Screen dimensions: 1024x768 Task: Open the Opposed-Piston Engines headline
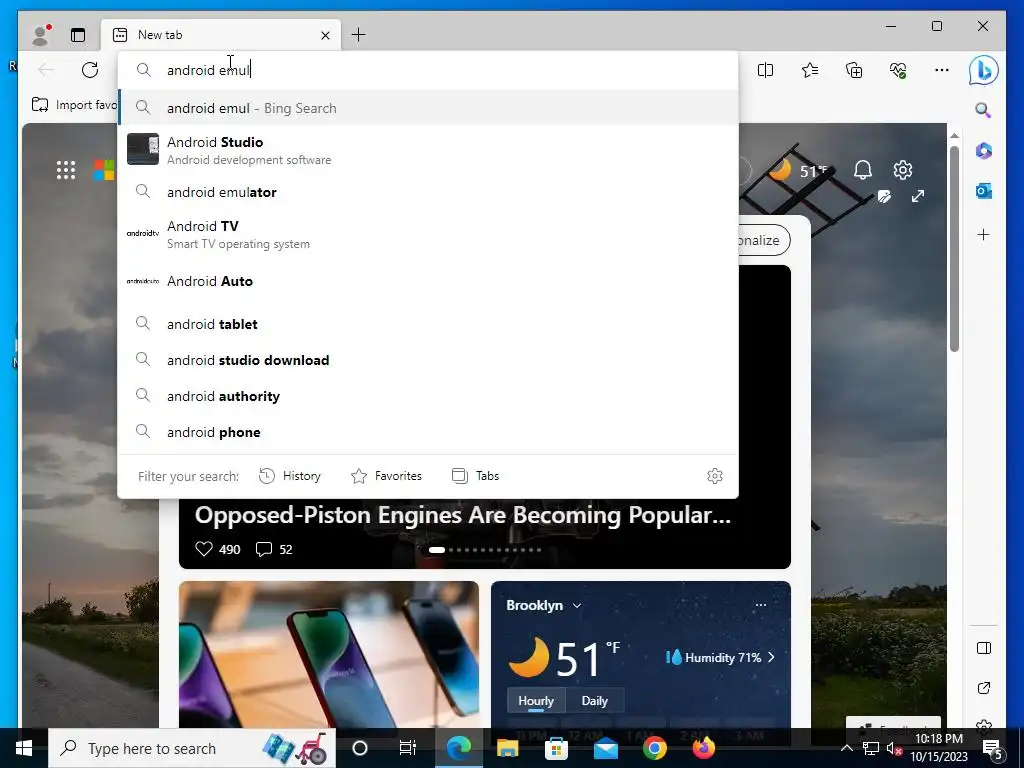(462, 515)
